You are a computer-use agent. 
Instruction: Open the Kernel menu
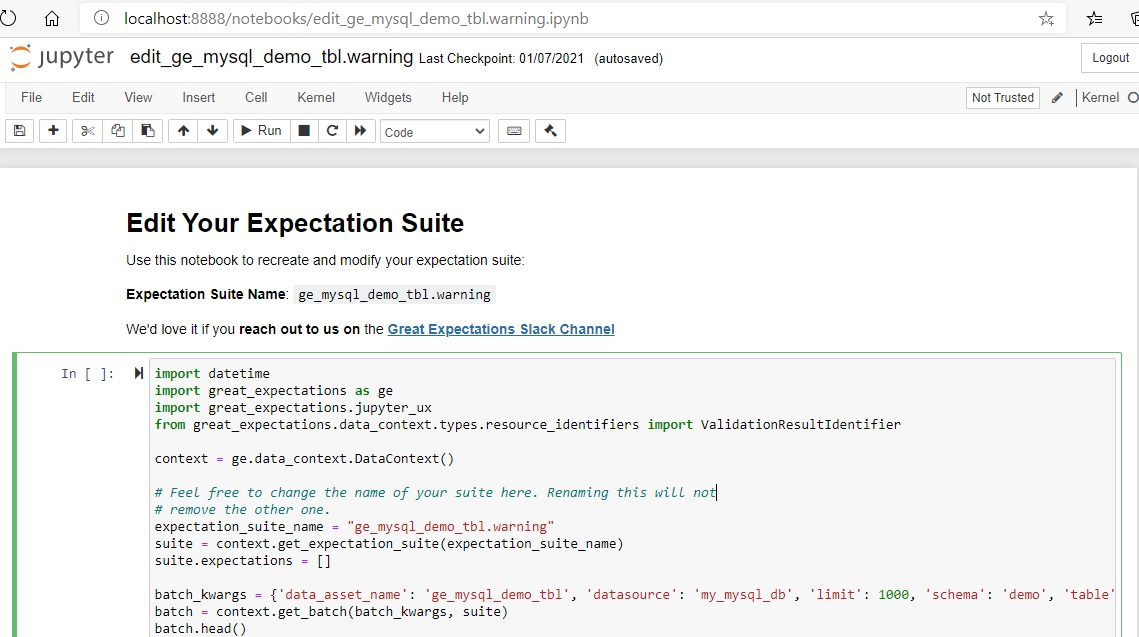316,97
